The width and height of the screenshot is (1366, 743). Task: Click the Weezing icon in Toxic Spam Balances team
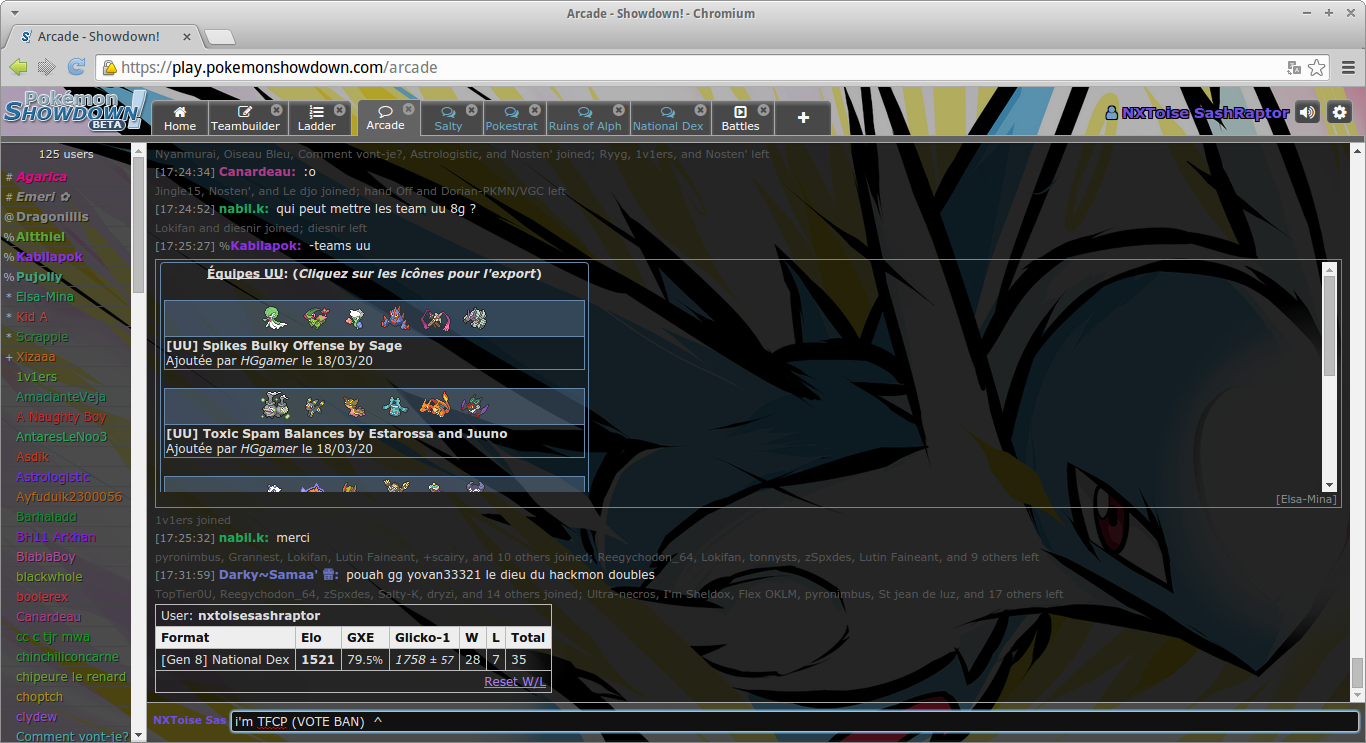pos(274,407)
